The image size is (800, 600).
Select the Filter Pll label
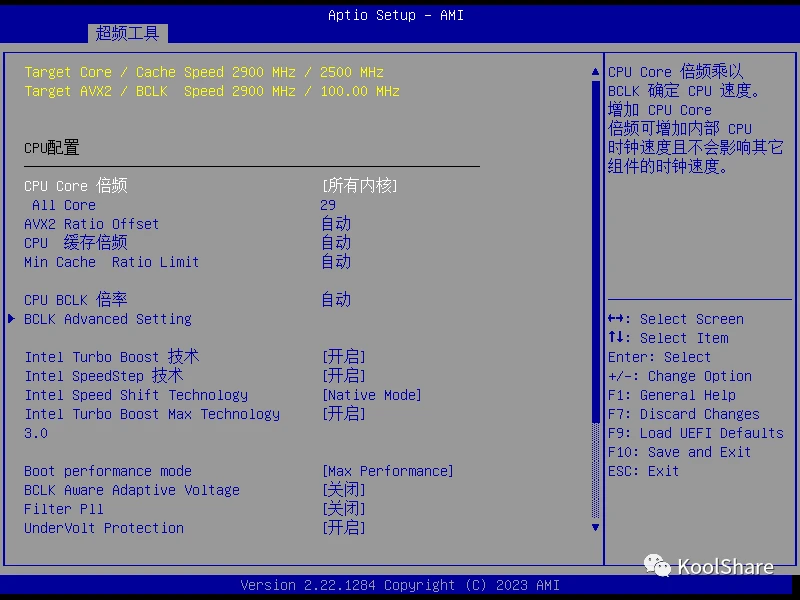click(x=64, y=509)
